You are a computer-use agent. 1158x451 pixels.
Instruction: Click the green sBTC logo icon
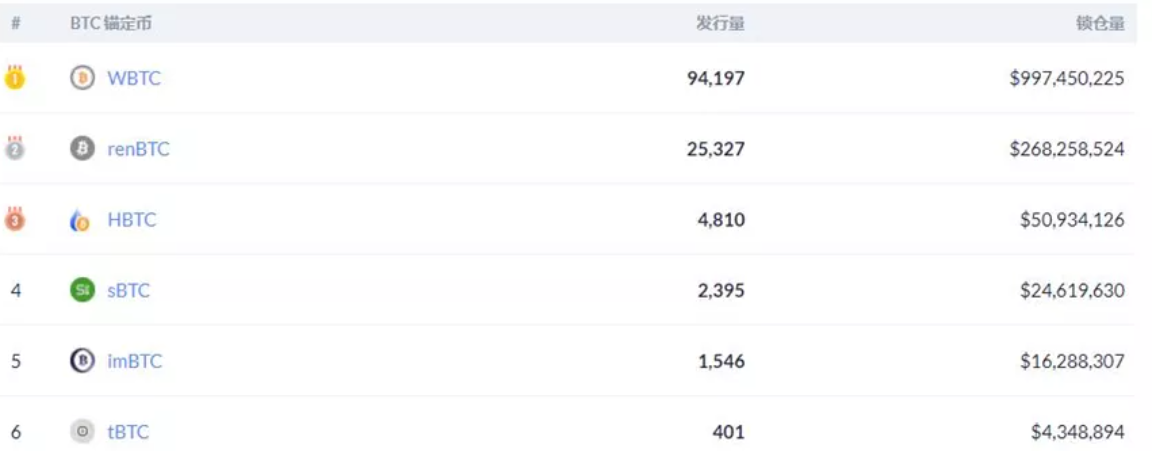click(x=82, y=290)
